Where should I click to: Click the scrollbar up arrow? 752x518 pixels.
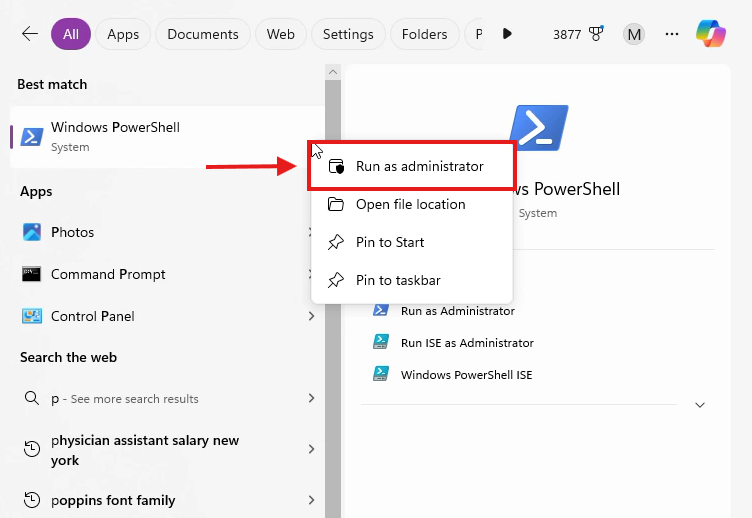click(x=333, y=72)
